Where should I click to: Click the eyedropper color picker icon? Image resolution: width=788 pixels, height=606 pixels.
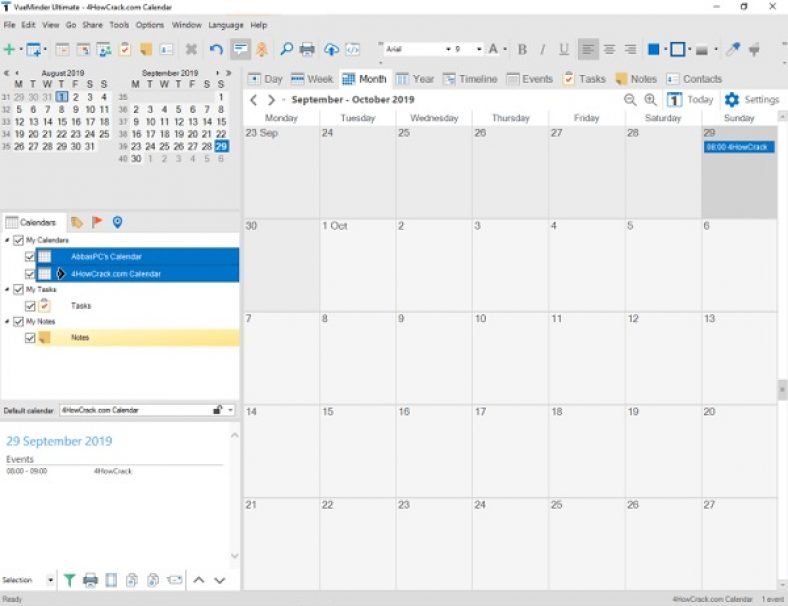pyautogui.click(x=733, y=49)
